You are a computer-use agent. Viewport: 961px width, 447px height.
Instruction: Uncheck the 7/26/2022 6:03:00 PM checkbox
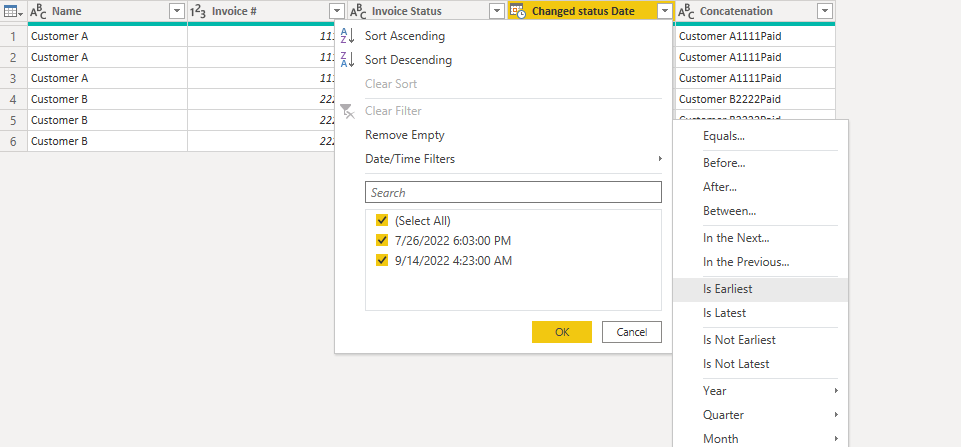click(x=382, y=240)
